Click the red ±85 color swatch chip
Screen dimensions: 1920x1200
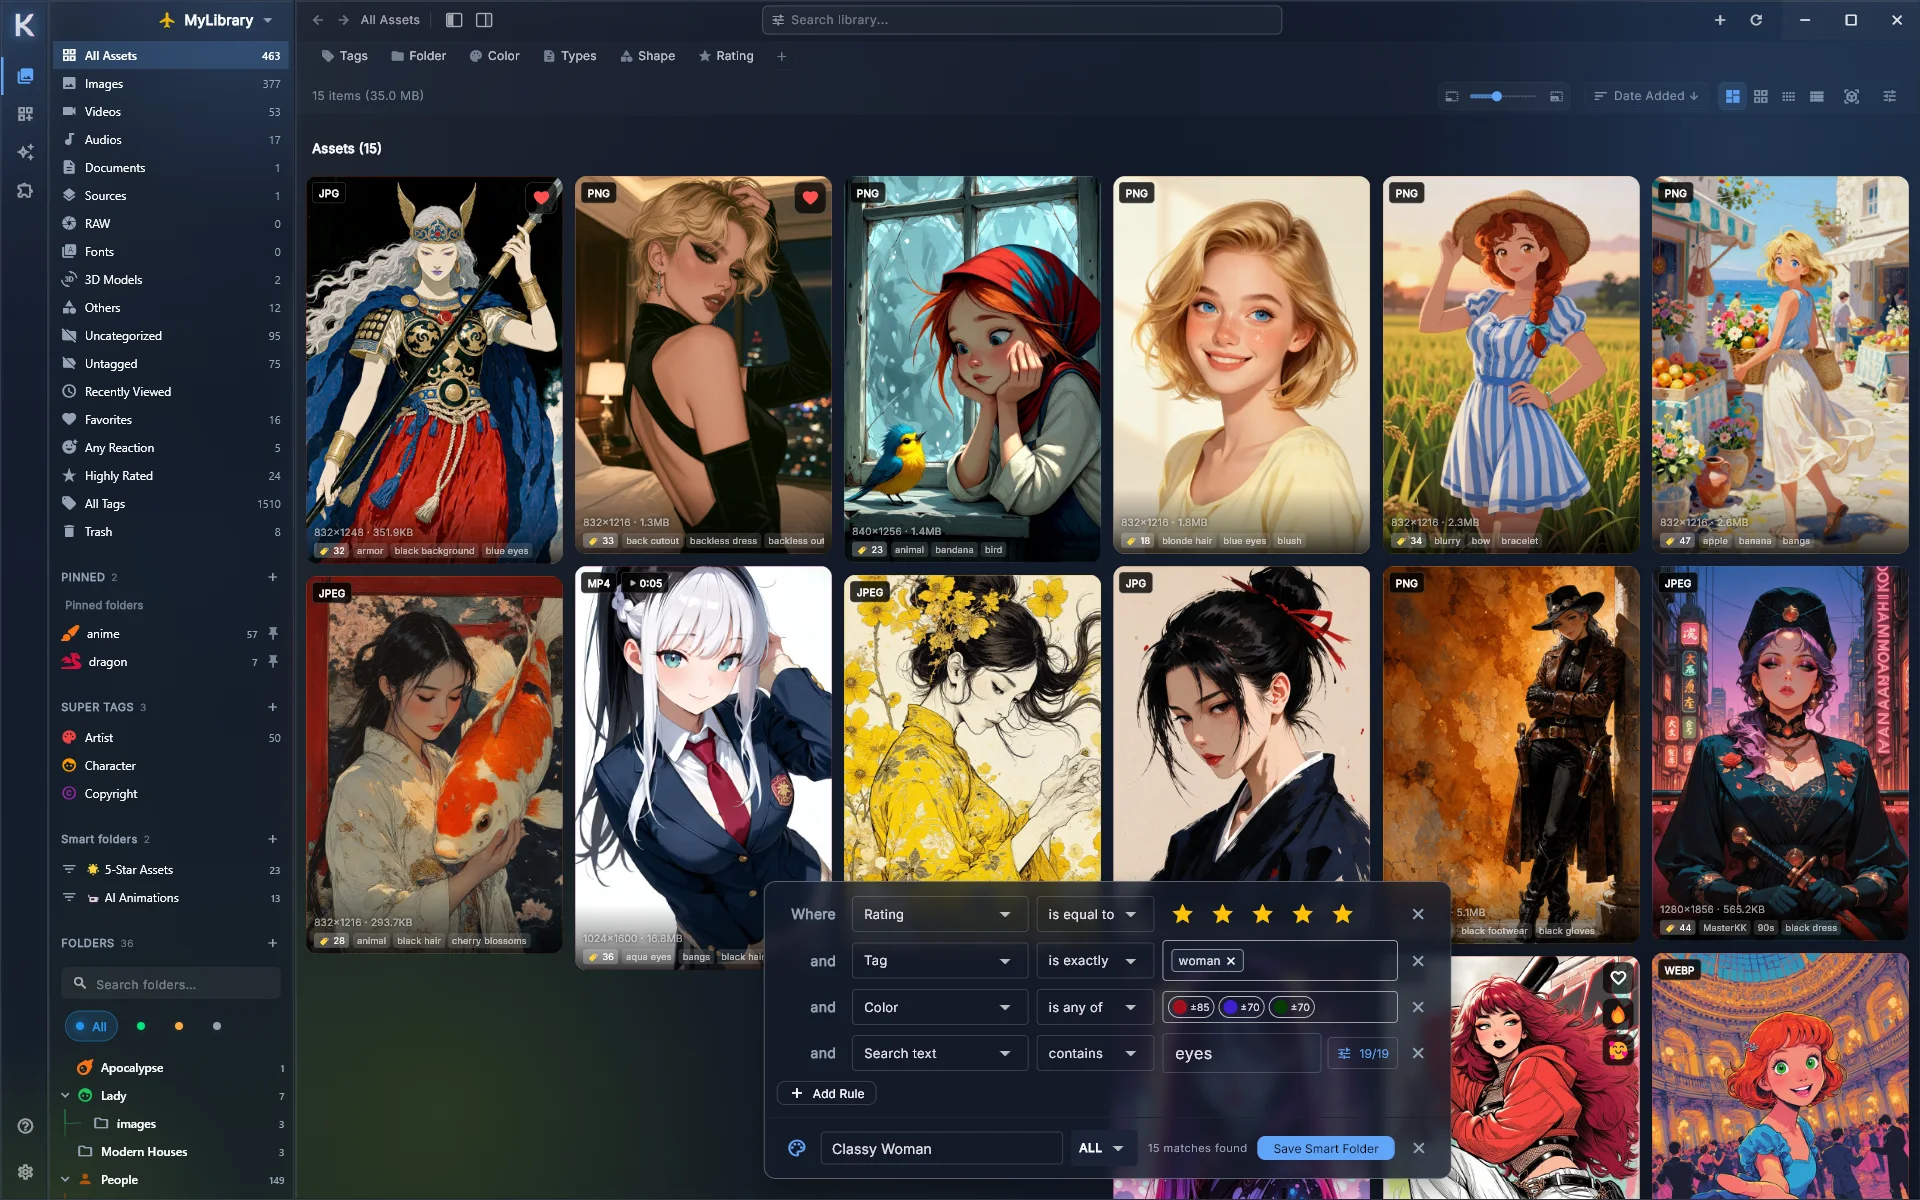coord(1191,1007)
